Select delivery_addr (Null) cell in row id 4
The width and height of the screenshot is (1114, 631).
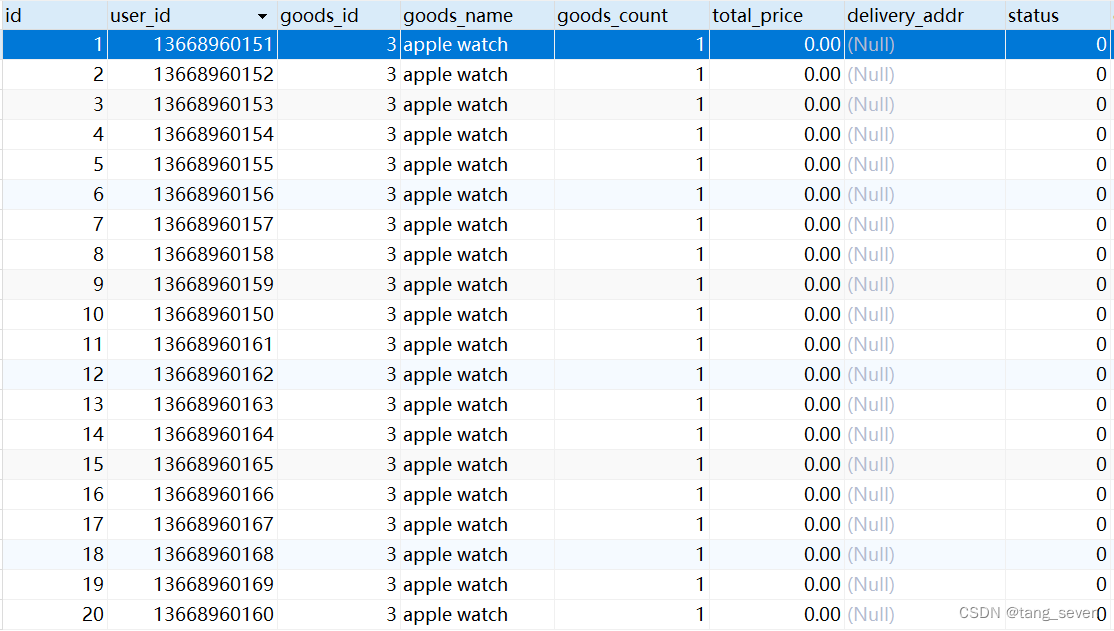pos(925,134)
